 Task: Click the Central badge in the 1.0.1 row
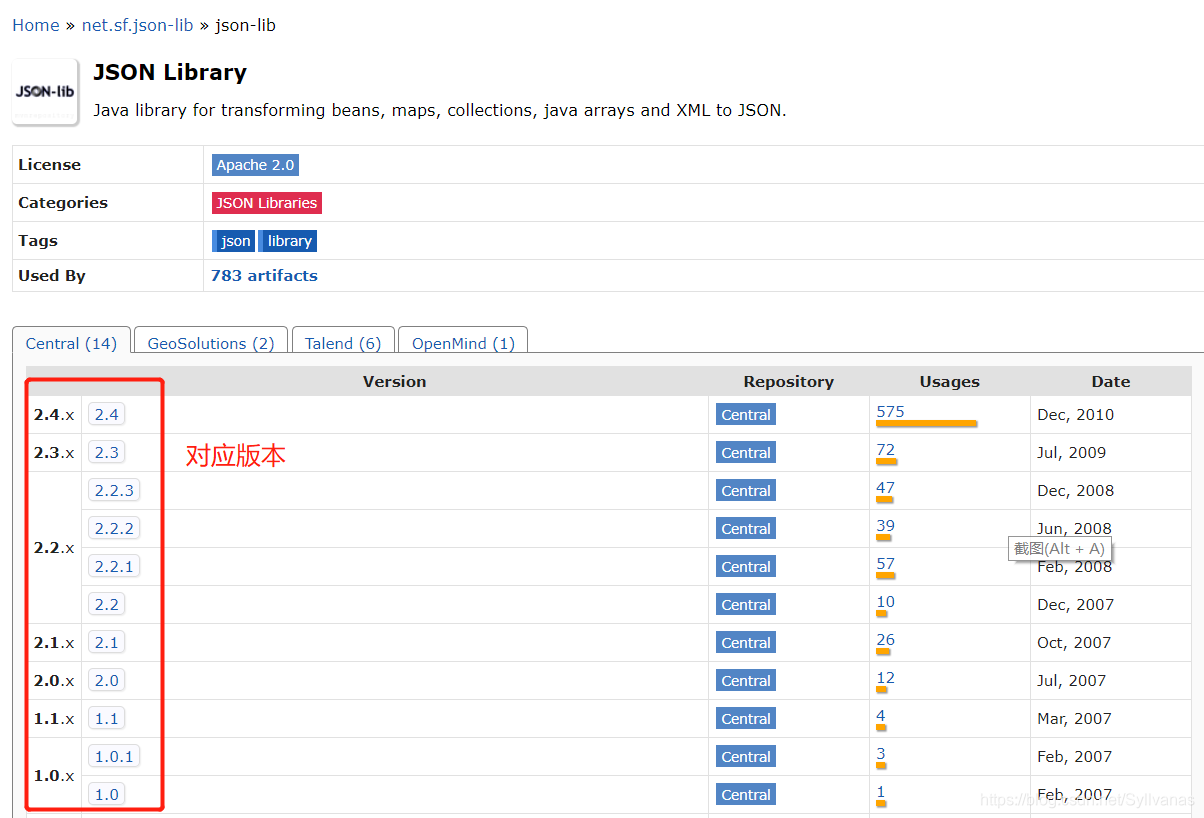[746, 757]
